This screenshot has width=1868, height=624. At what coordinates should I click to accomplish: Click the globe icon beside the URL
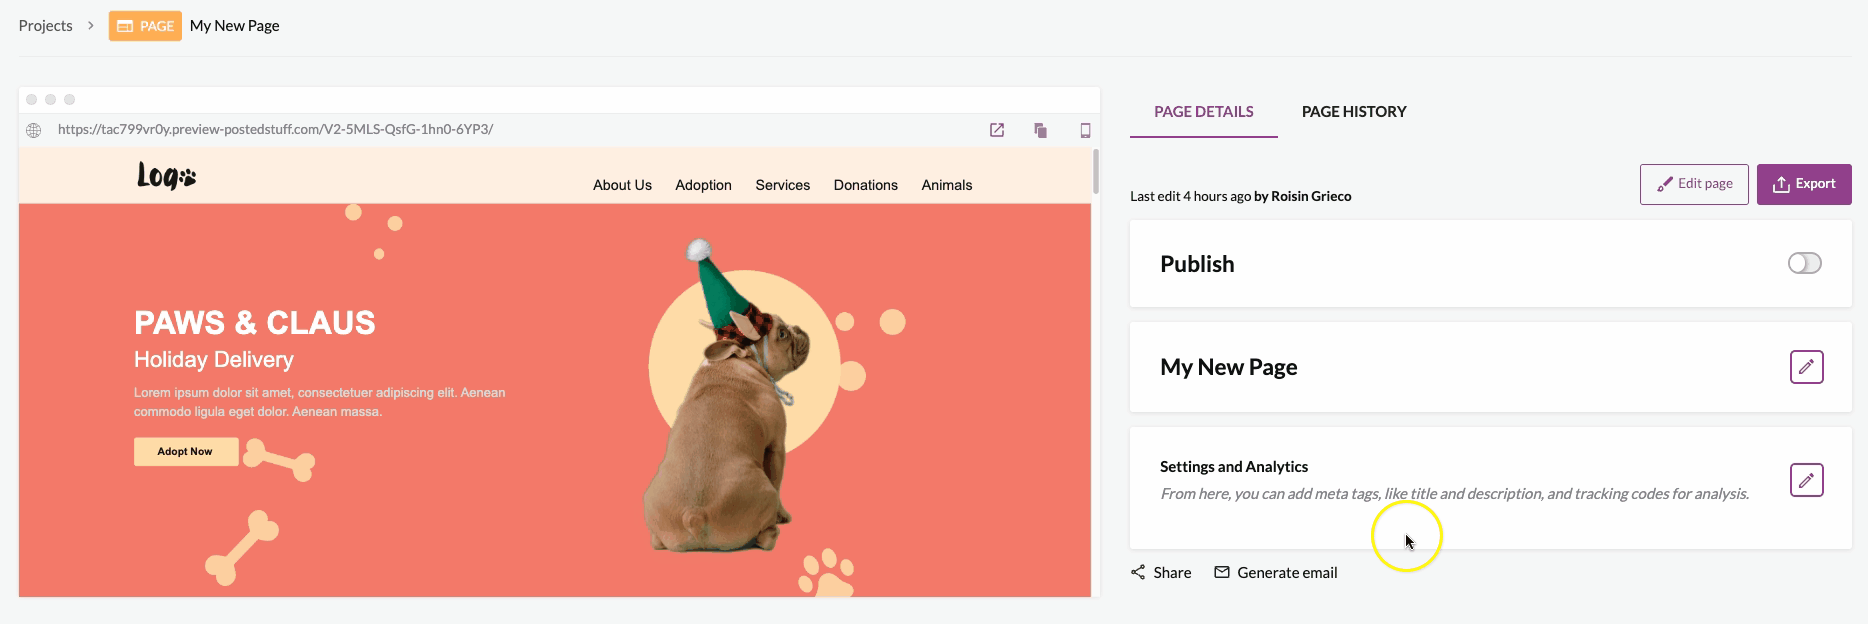pos(34,130)
